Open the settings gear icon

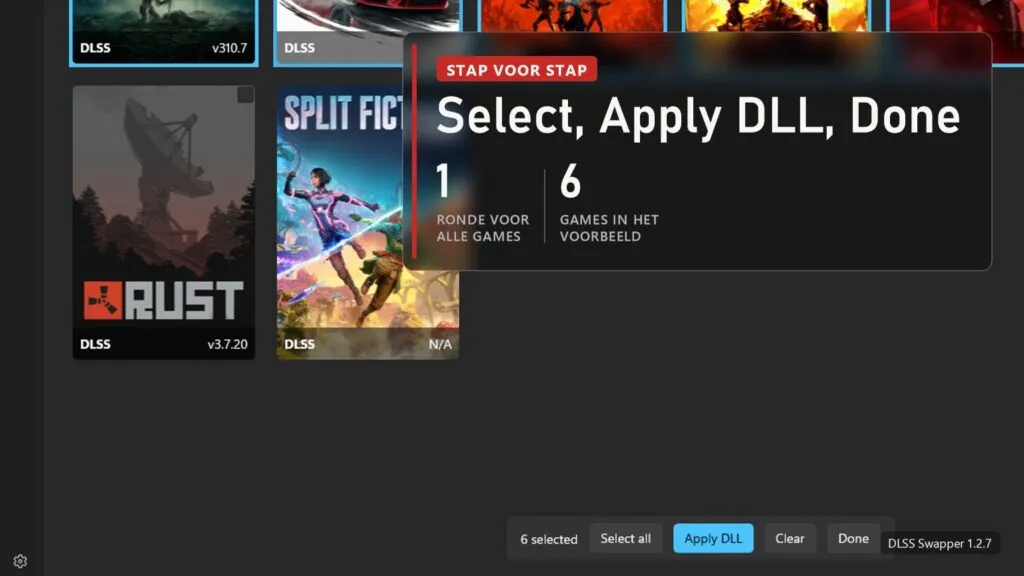click(x=20, y=561)
